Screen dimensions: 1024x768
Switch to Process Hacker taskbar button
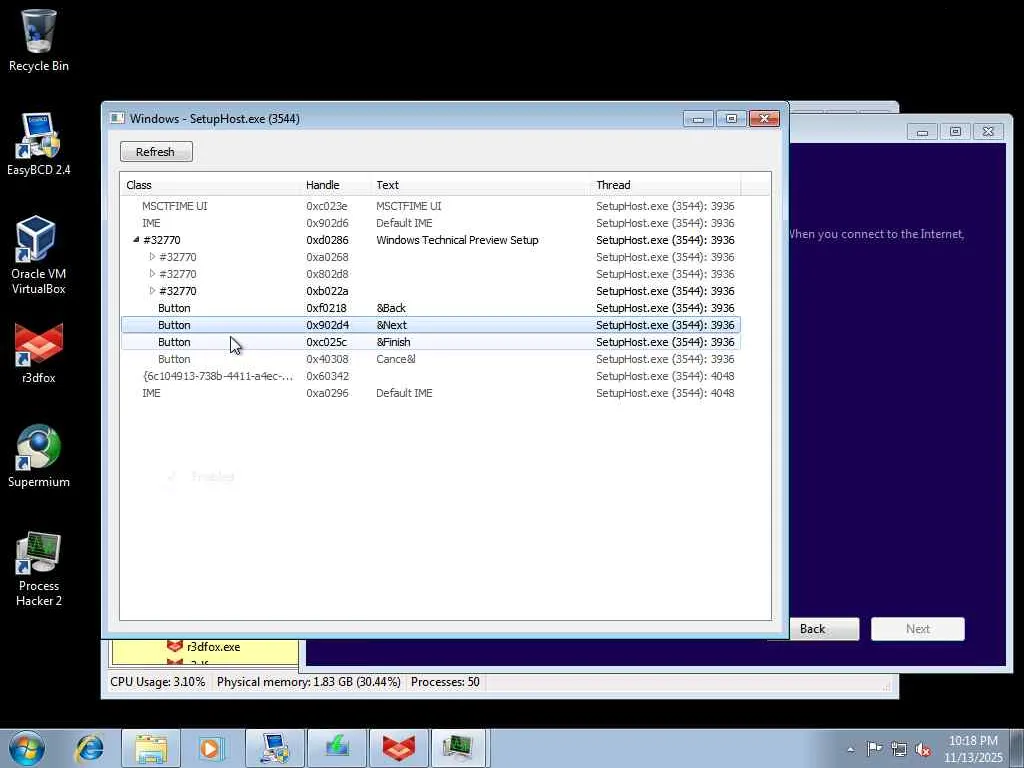click(x=460, y=748)
